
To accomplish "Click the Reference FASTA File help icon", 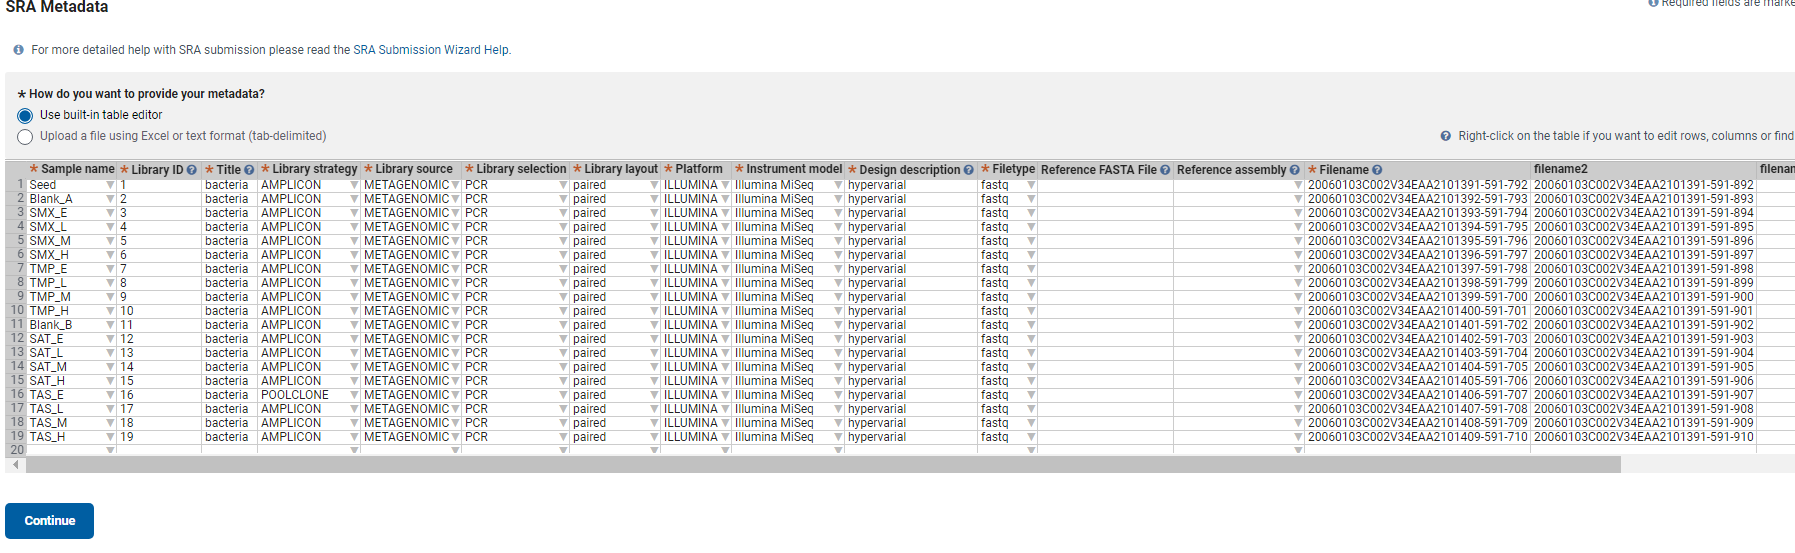I will click(x=1165, y=170).
